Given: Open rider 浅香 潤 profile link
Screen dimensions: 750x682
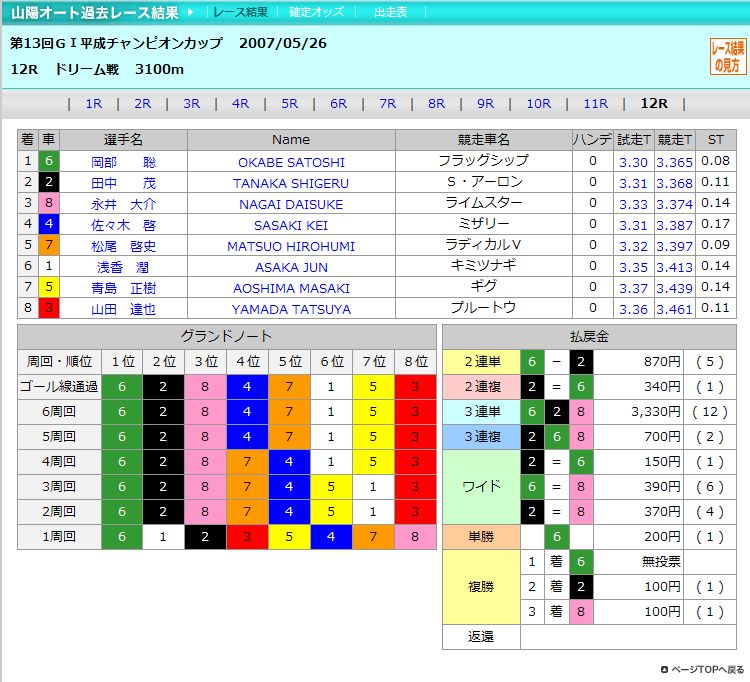Looking at the screenshot, I should pos(123,268).
